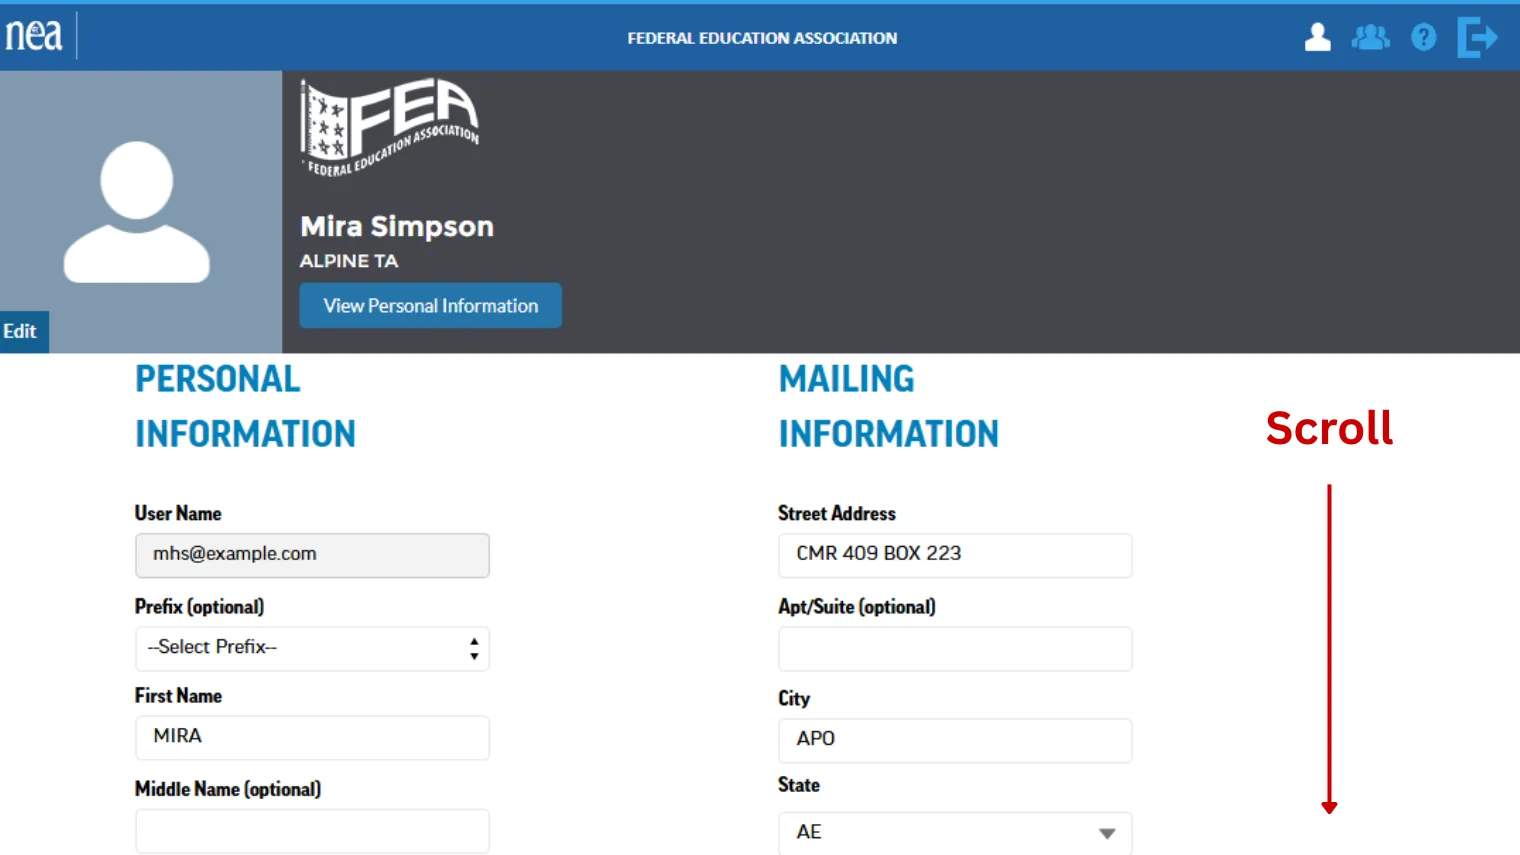Image resolution: width=1520 pixels, height=855 pixels.
Task: Click the Middle Name optional field
Action: tap(312, 830)
